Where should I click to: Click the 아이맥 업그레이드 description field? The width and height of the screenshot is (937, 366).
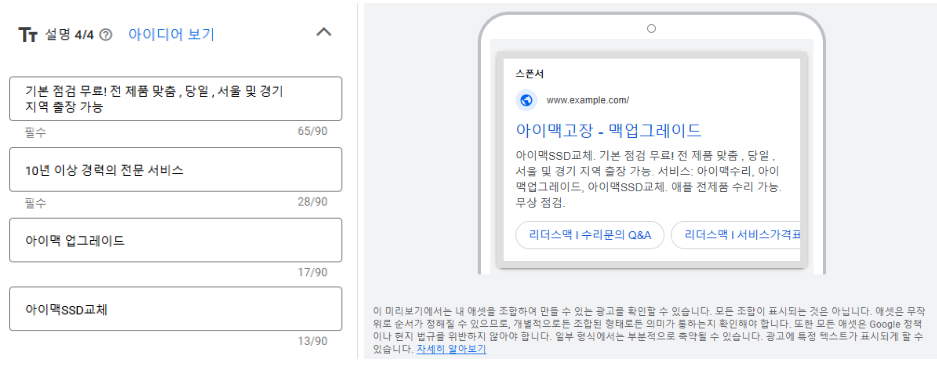click(176, 240)
